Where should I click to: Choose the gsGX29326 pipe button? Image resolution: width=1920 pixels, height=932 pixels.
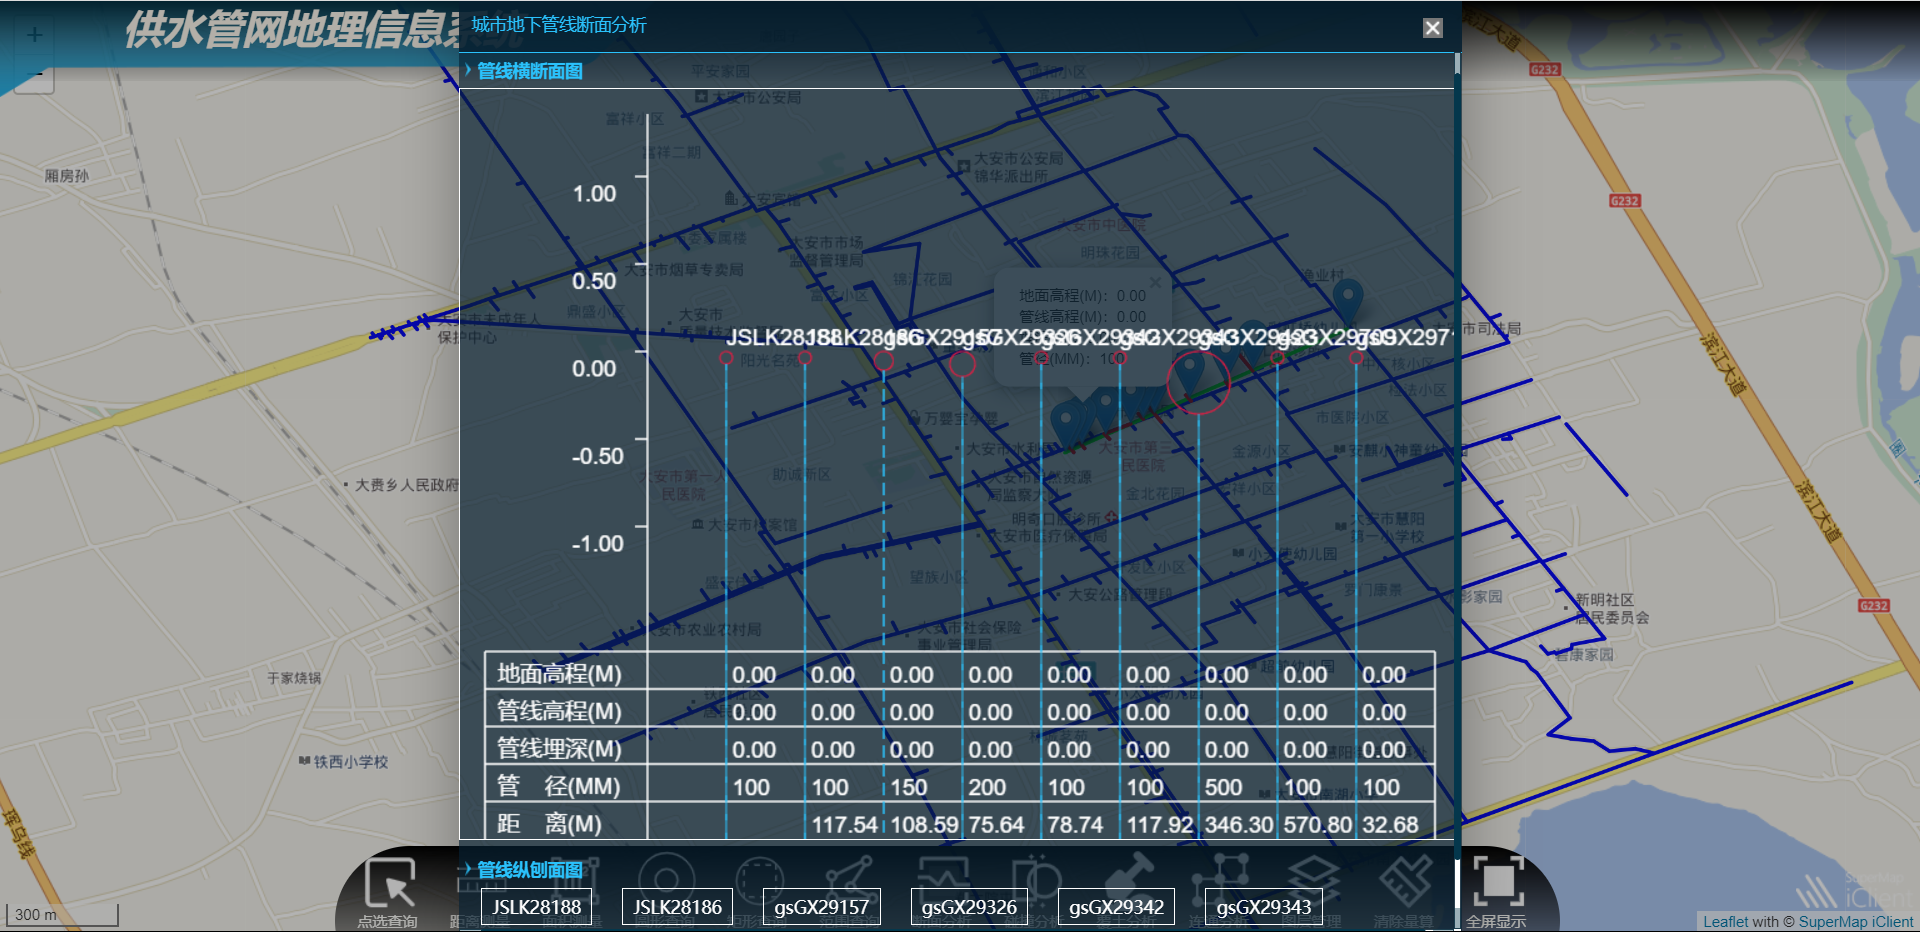[x=969, y=907]
